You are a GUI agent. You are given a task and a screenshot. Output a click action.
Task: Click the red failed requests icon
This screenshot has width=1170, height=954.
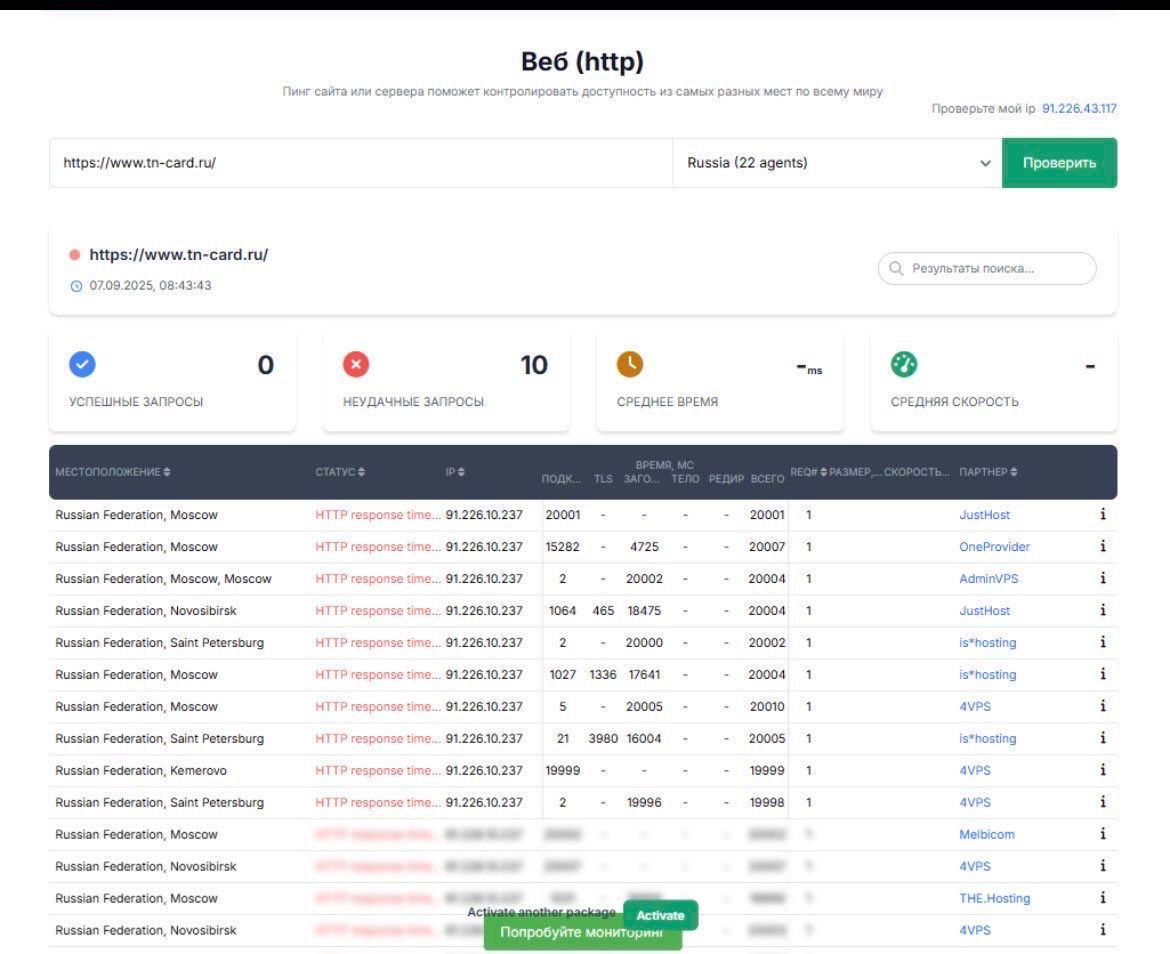(x=356, y=365)
